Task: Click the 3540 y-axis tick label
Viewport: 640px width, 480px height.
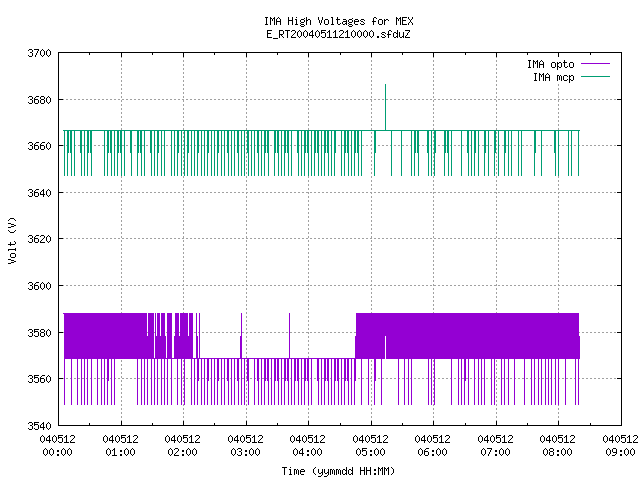Action: click(x=39, y=426)
